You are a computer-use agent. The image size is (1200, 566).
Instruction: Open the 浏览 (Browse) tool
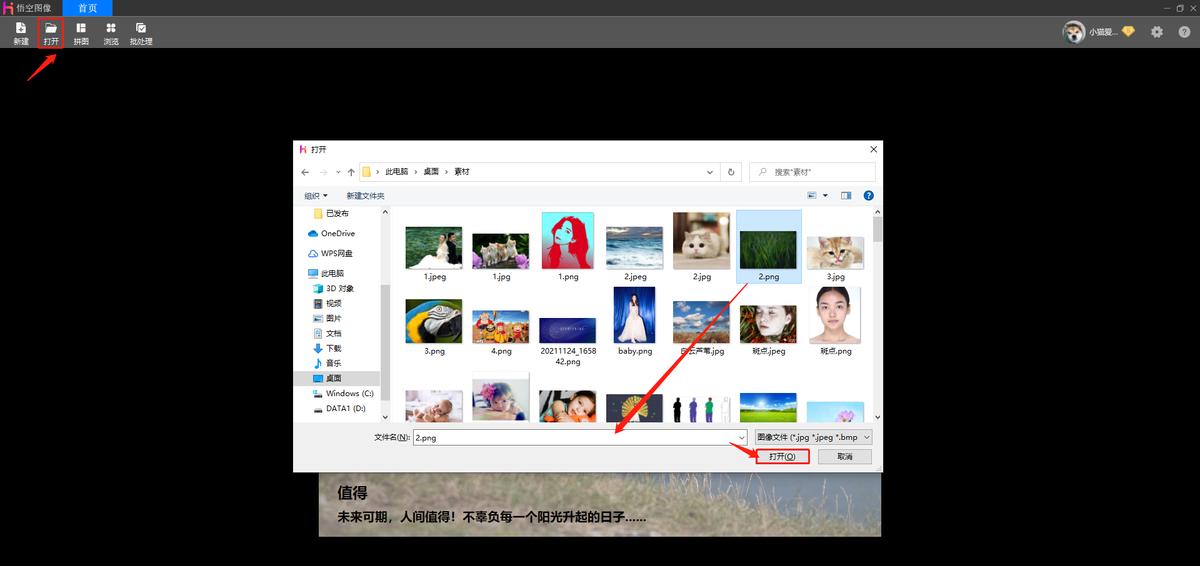(x=111, y=34)
